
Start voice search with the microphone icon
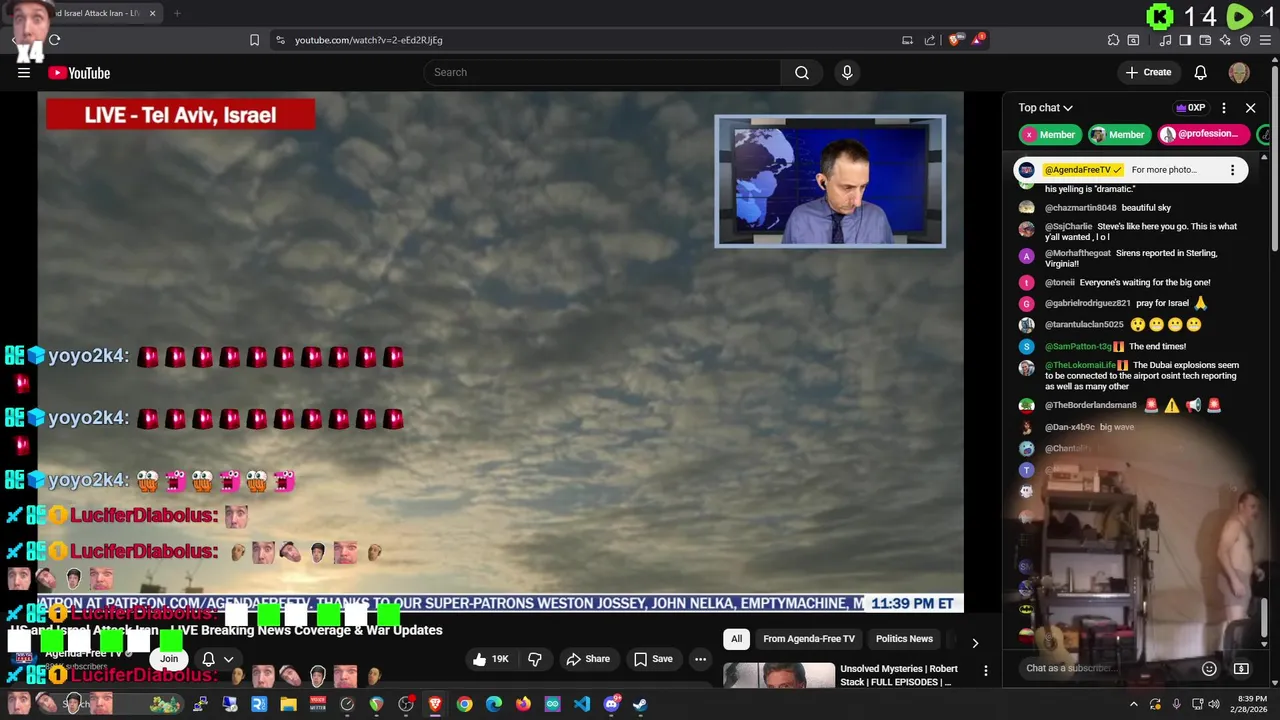(847, 72)
